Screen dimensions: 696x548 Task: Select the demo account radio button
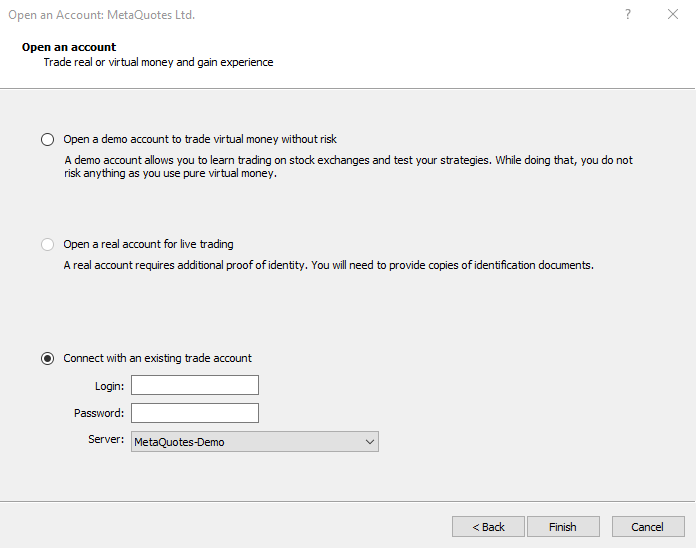47,139
